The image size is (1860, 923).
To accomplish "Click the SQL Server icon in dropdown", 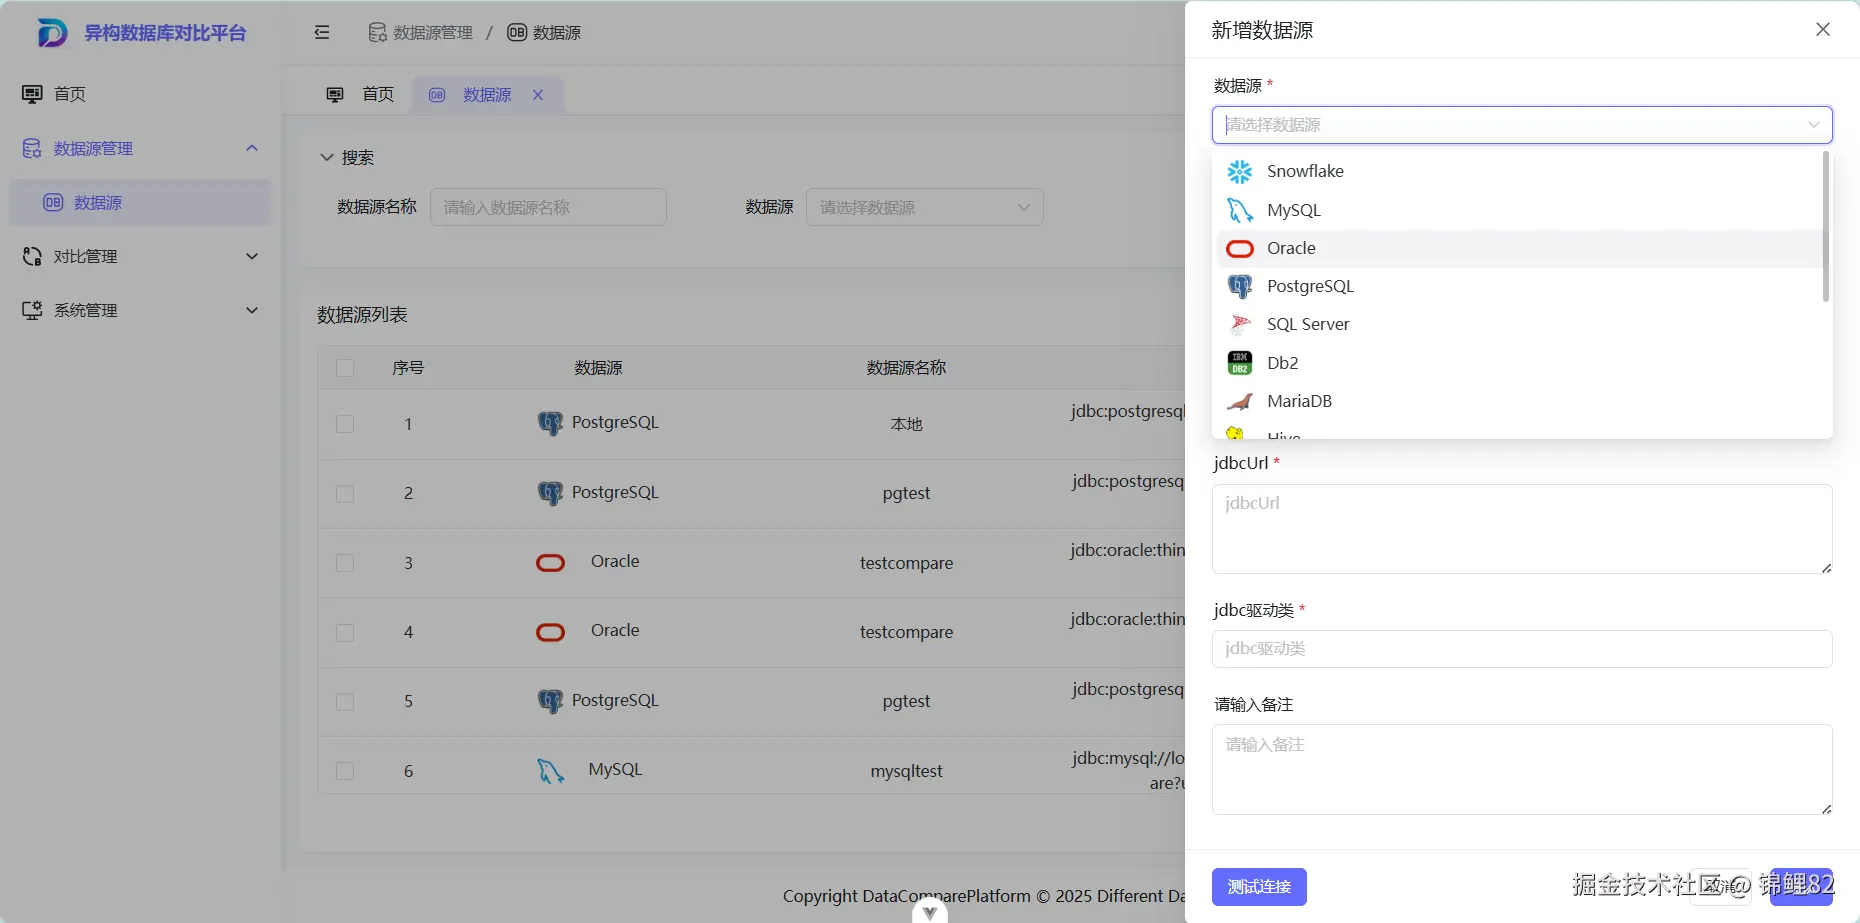I will (1240, 325).
